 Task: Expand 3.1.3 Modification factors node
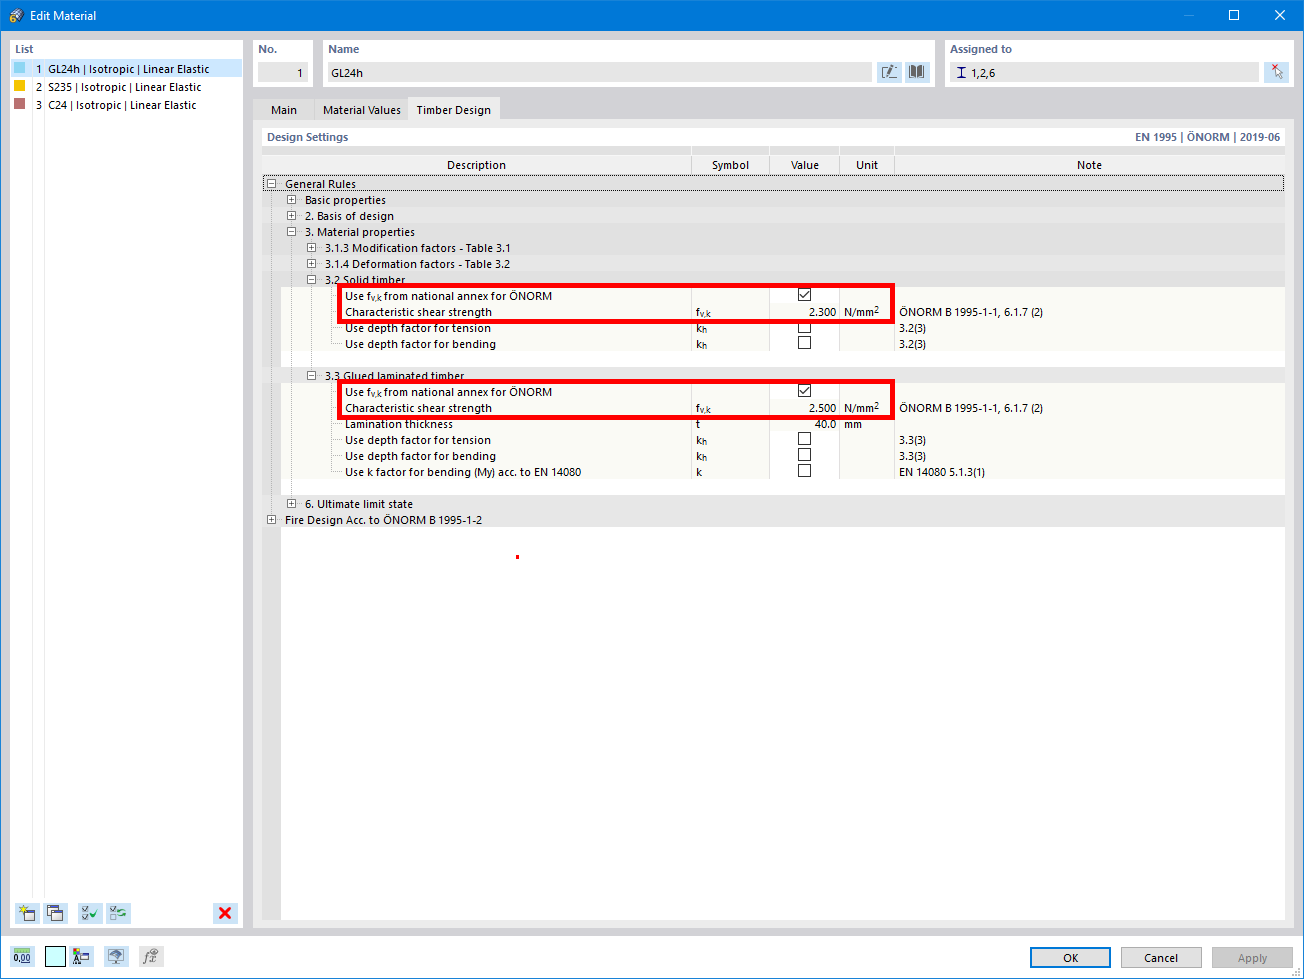[311, 248]
